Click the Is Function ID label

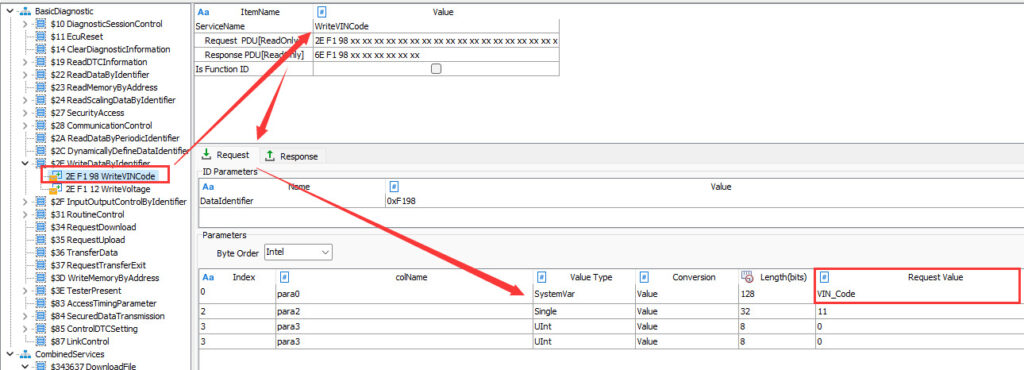coord(222,69)
